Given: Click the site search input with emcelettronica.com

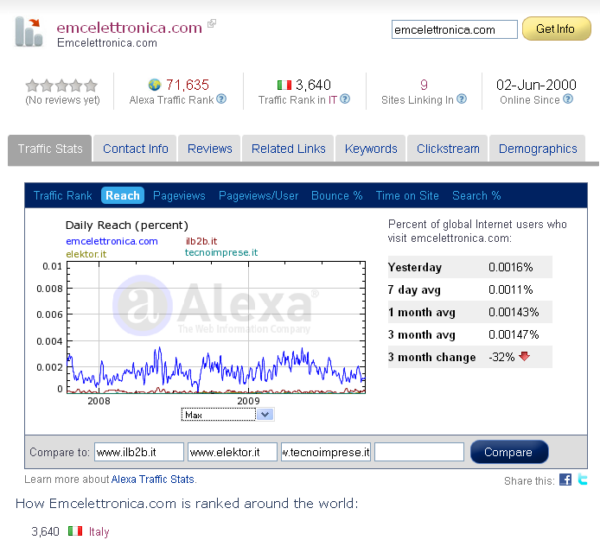Looking at the screenshot, I should click(454, 29).
